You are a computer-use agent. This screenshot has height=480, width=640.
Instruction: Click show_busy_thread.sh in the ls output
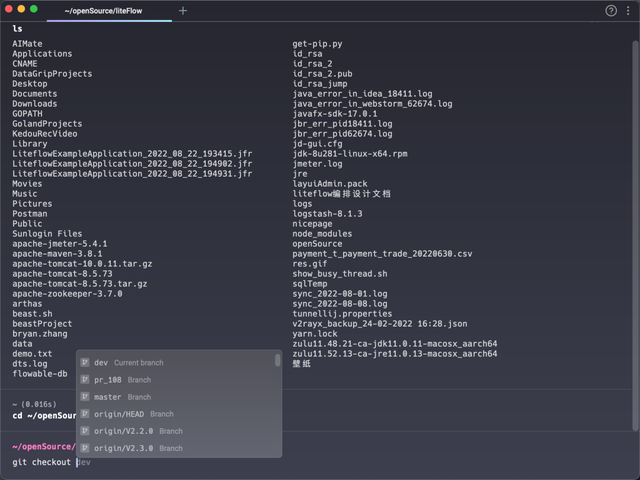point(339,274)
